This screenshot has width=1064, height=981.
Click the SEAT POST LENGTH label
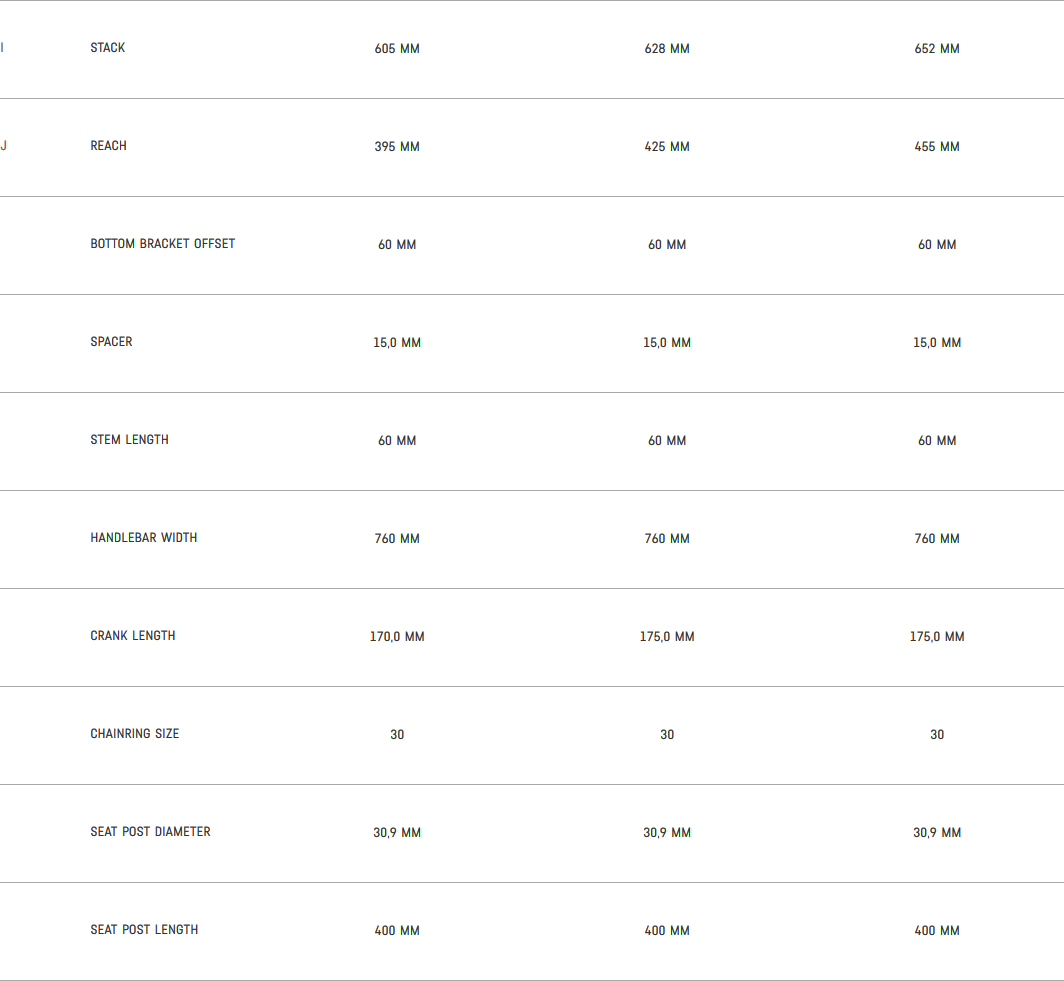(145, 930)
